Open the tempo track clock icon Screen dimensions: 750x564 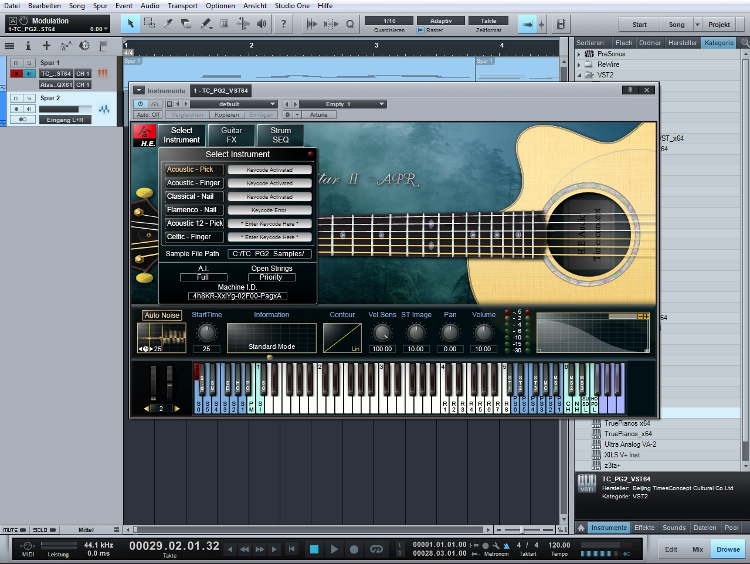84,46
